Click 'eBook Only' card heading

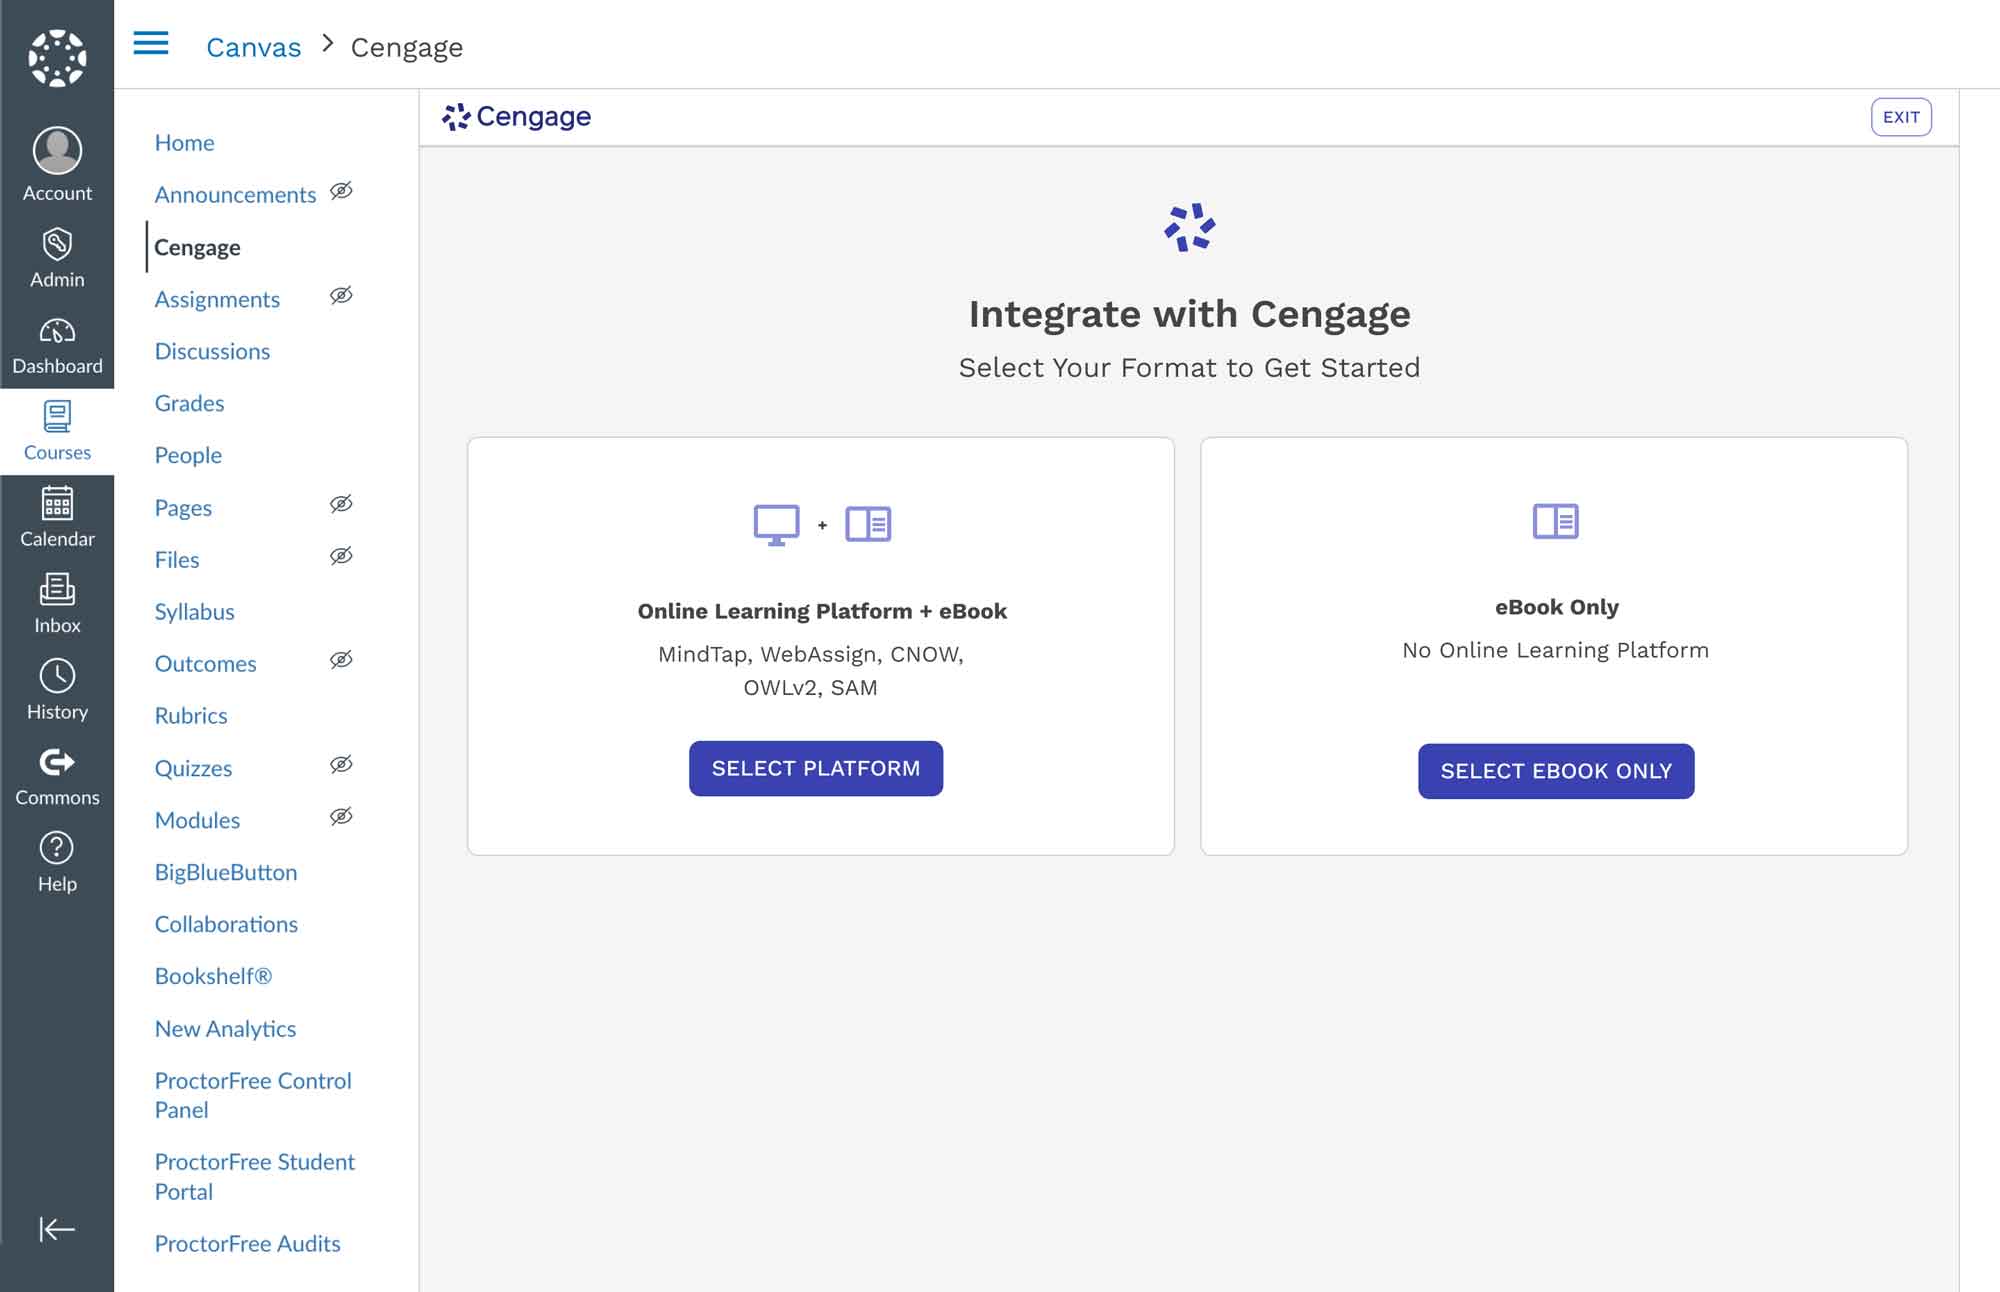tap(1556, 607)
